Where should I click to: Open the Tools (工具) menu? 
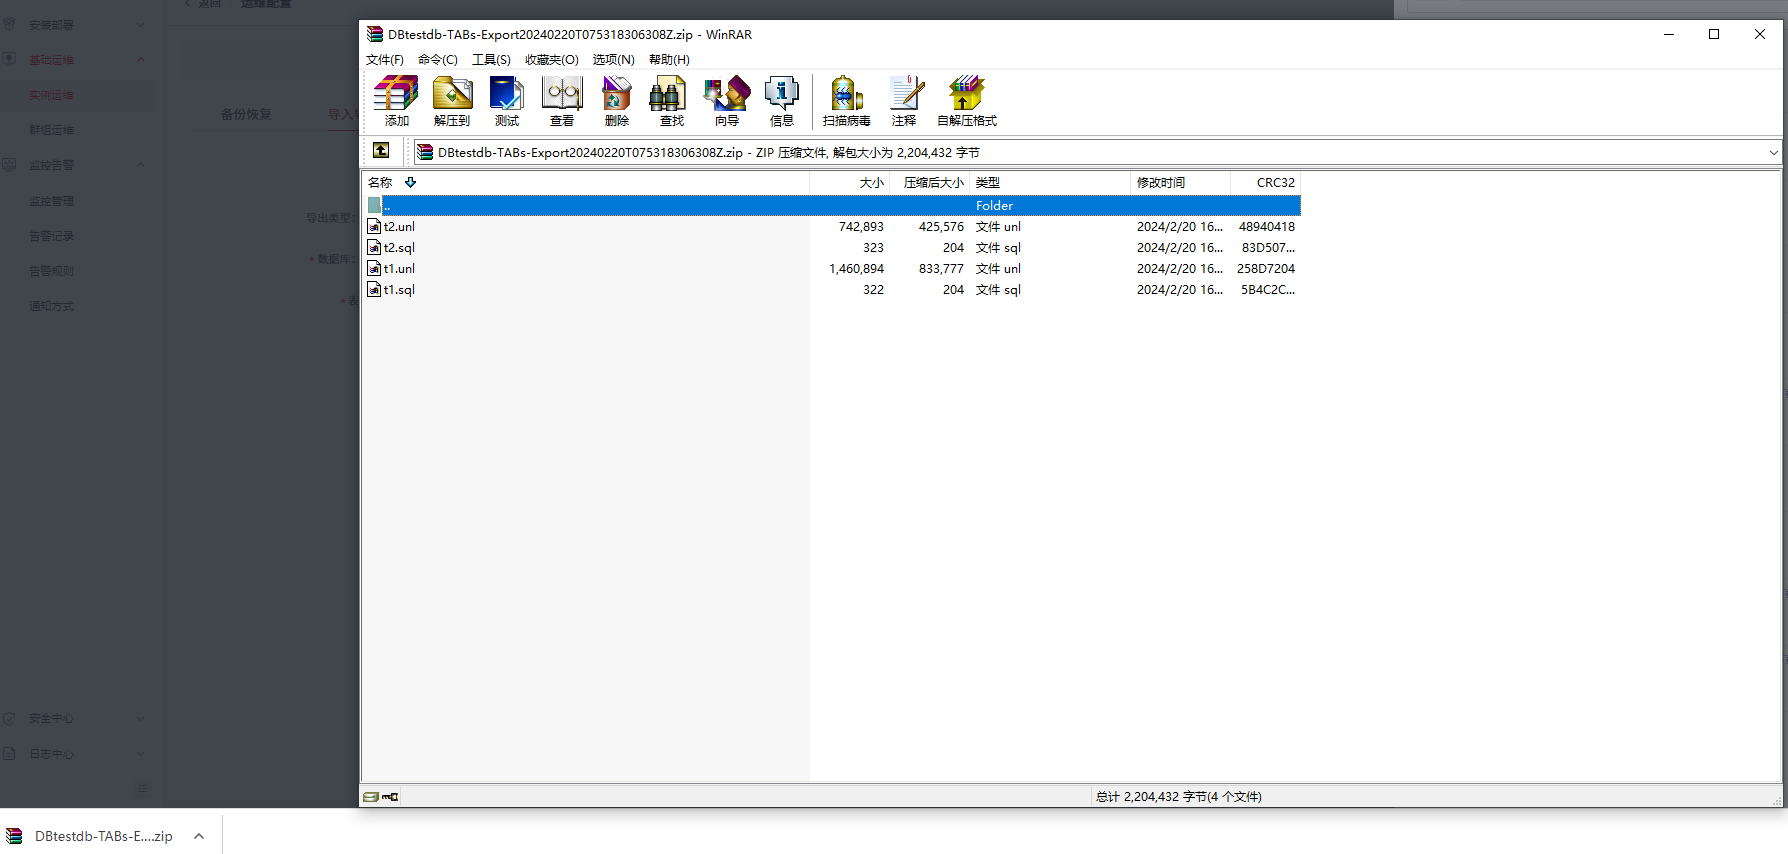click(491, 60)
